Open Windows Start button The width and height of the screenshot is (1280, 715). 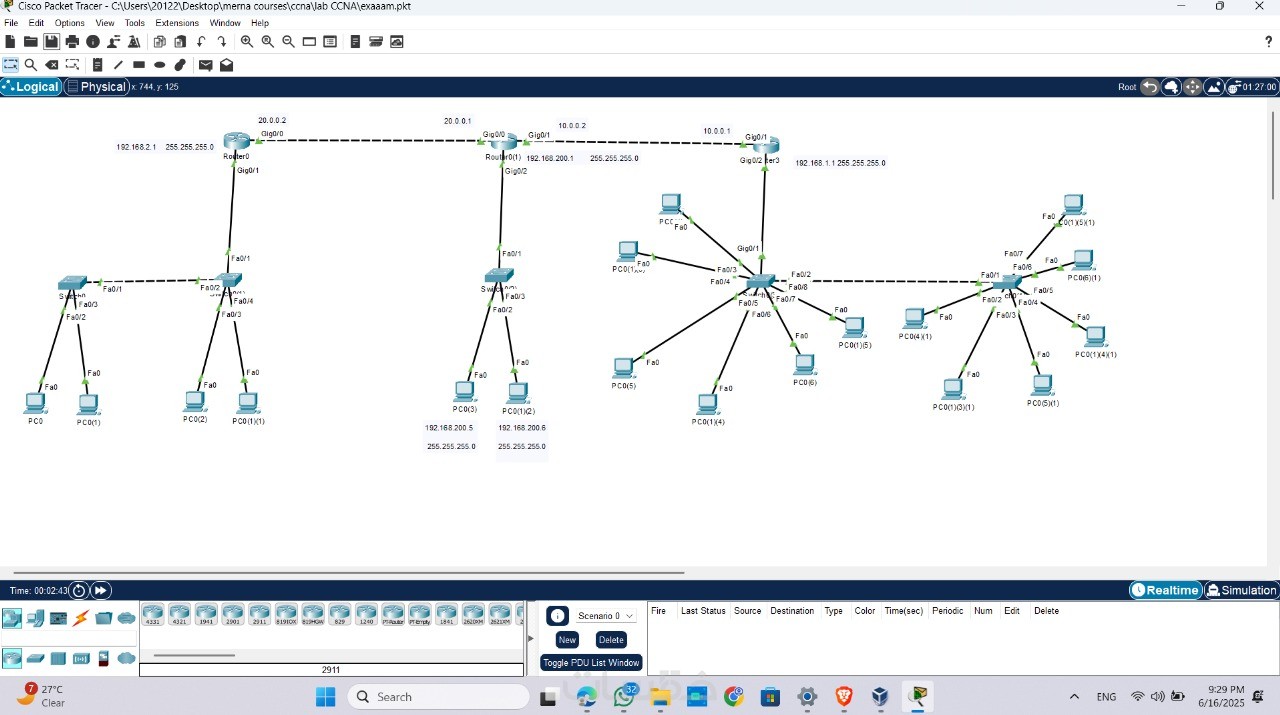tap(325, 696)
